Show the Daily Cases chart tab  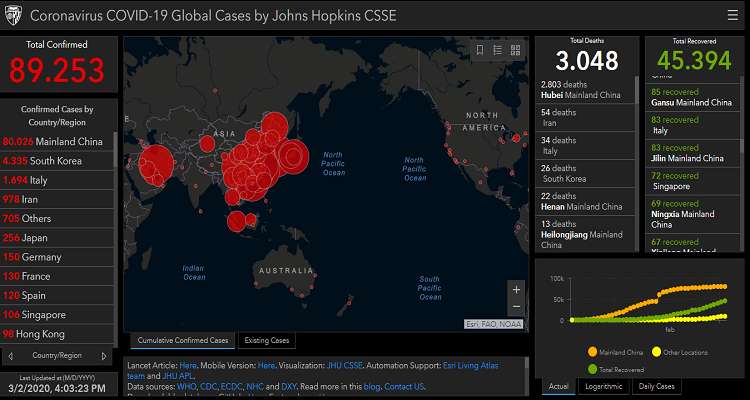point(657,386)
